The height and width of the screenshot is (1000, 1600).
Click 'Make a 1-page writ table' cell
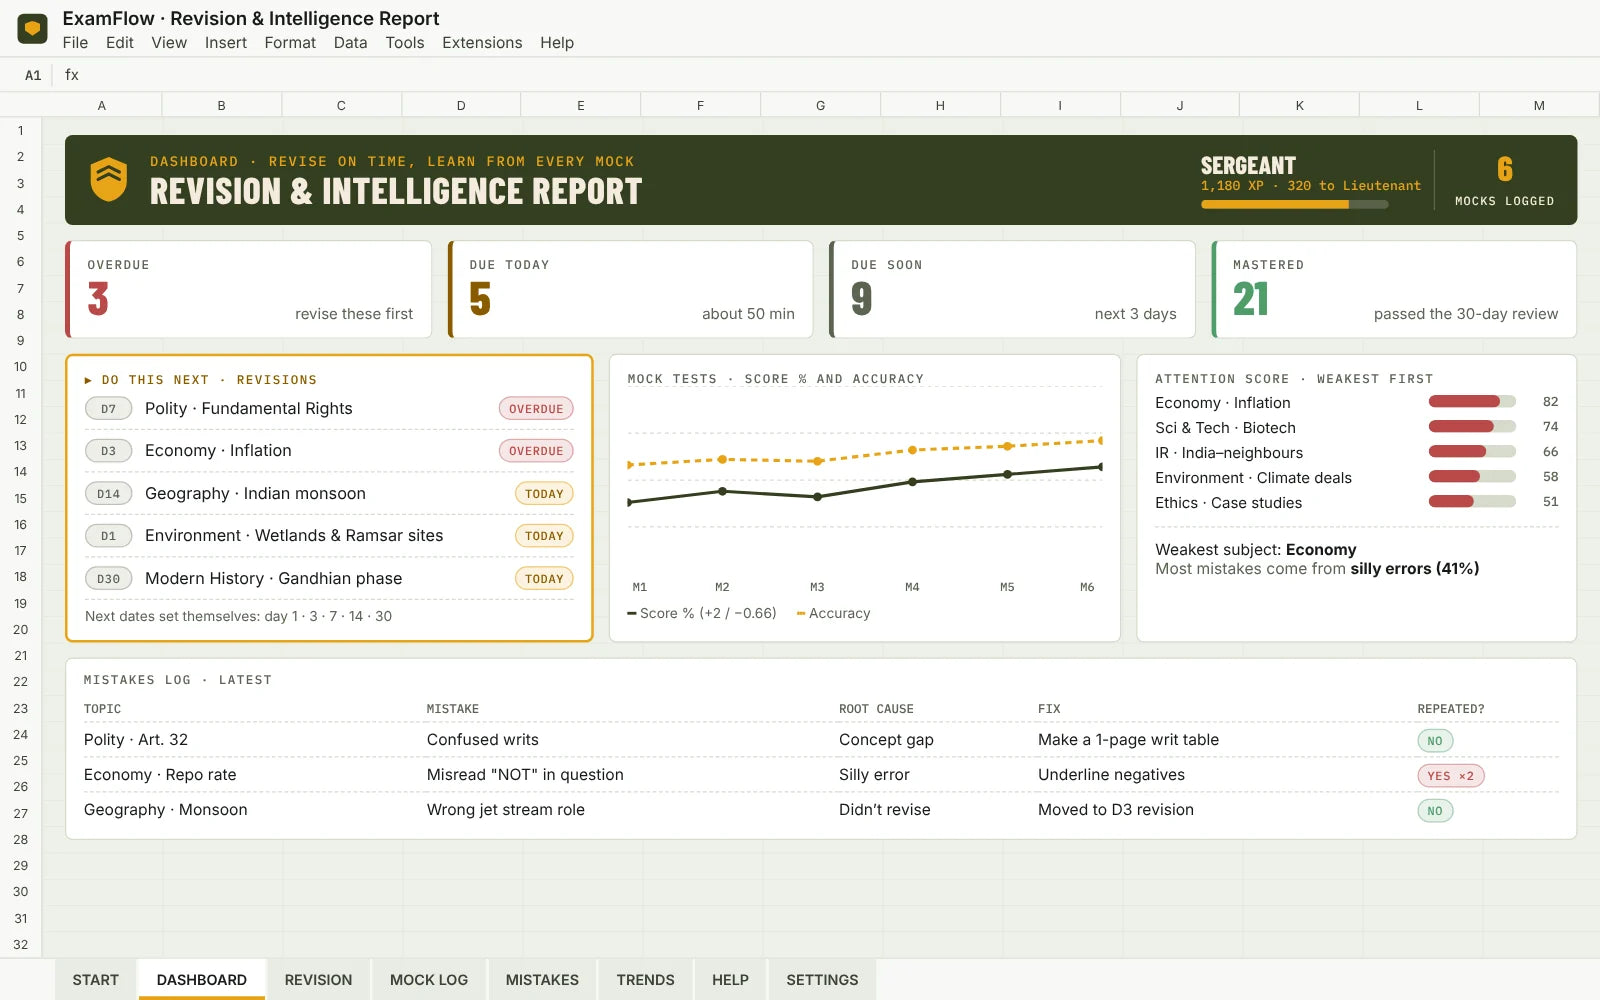(1128, 740)
